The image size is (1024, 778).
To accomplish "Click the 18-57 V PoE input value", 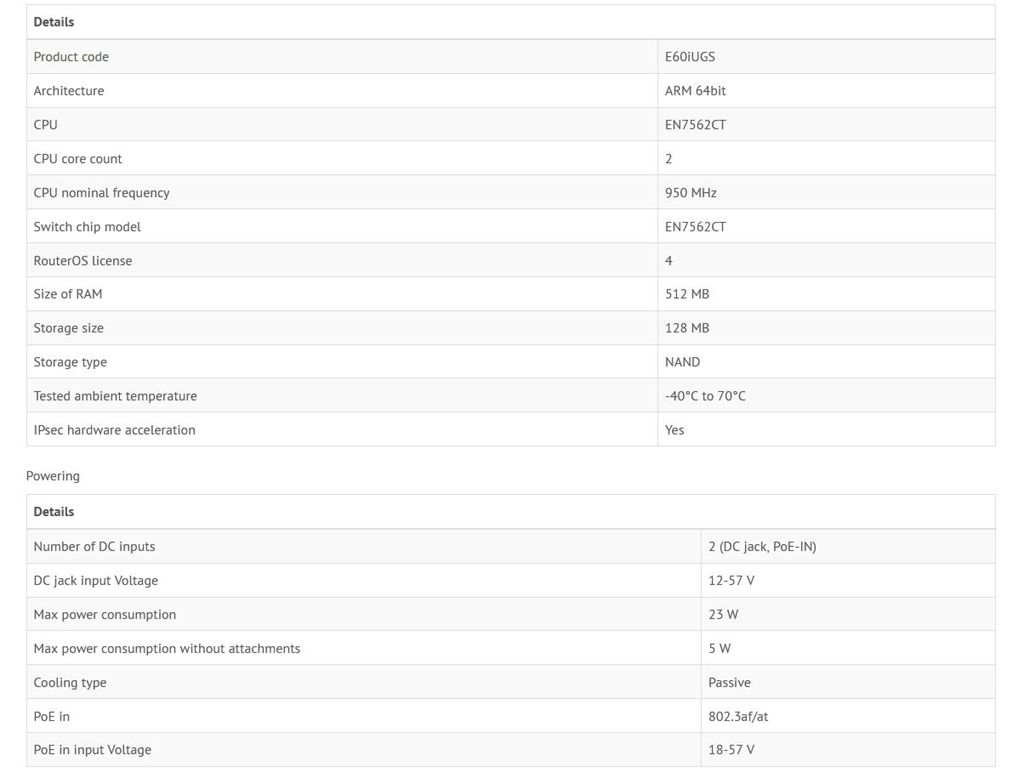I will pyautogui.click(x=732, y=750).
